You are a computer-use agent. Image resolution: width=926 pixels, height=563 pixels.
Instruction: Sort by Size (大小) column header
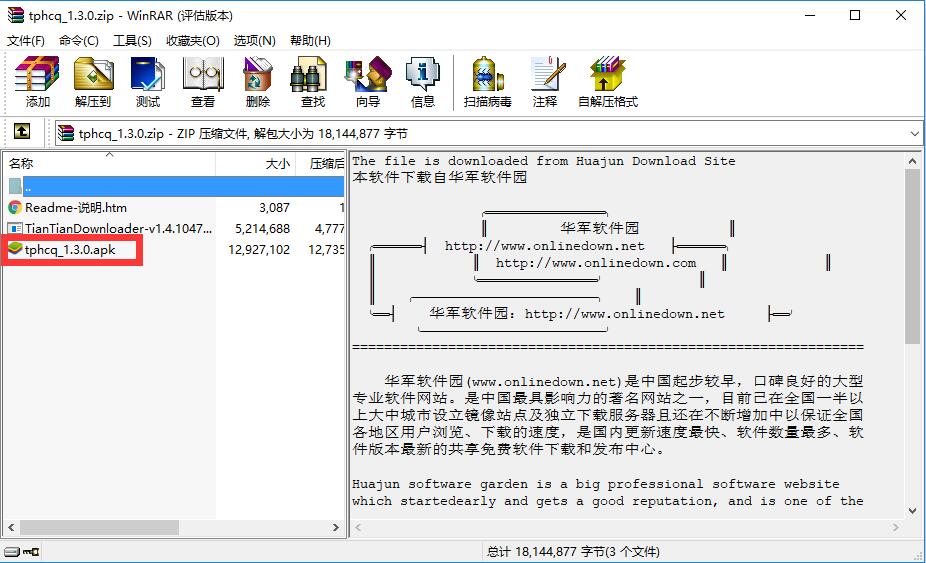coord(255,164)
